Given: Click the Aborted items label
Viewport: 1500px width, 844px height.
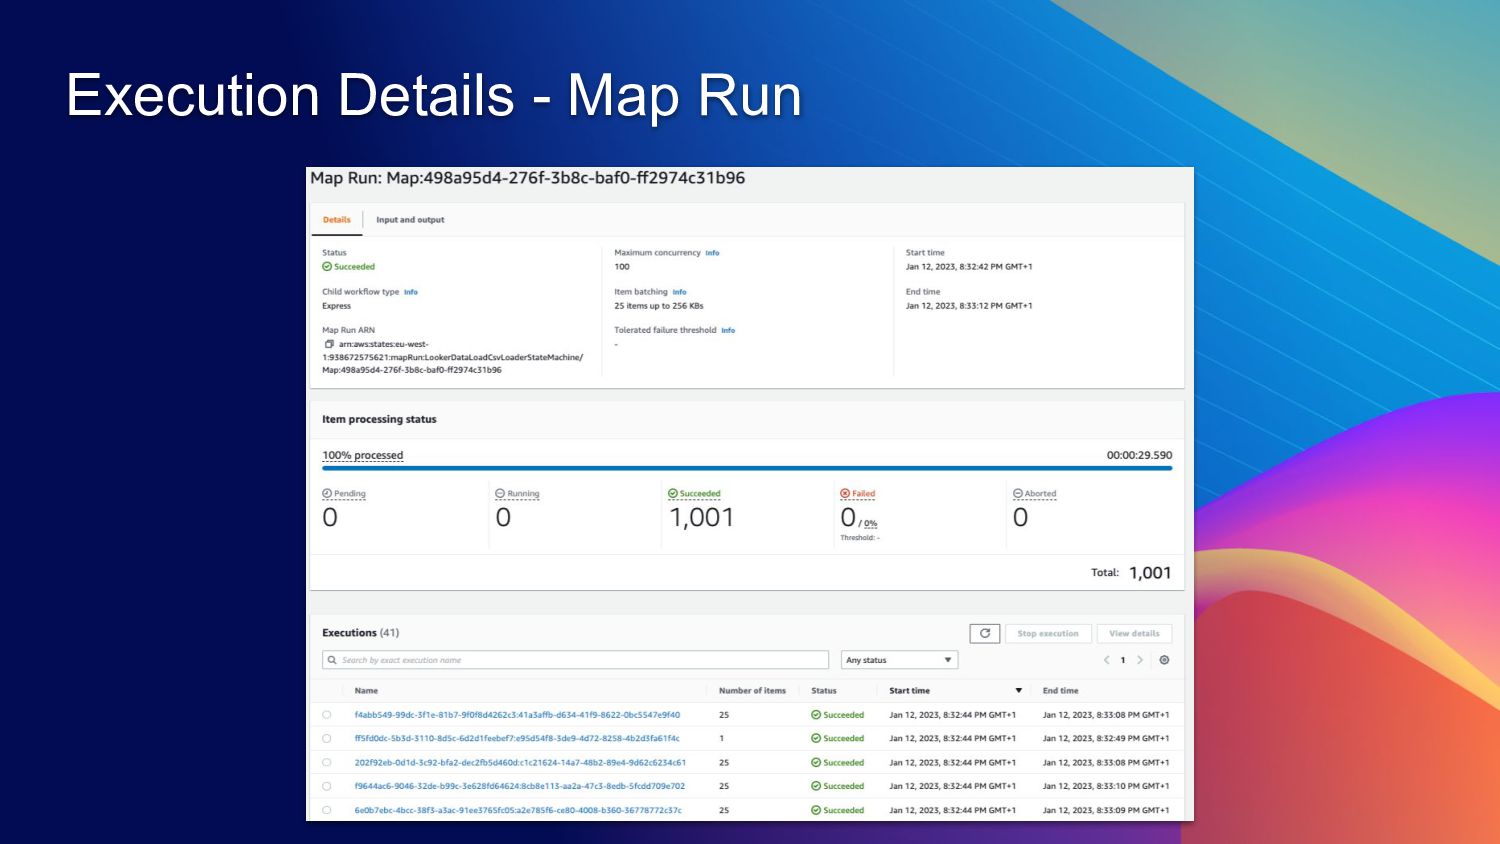Looking at the screenshot, I should pyautogui.click(x=1035, y=494).
